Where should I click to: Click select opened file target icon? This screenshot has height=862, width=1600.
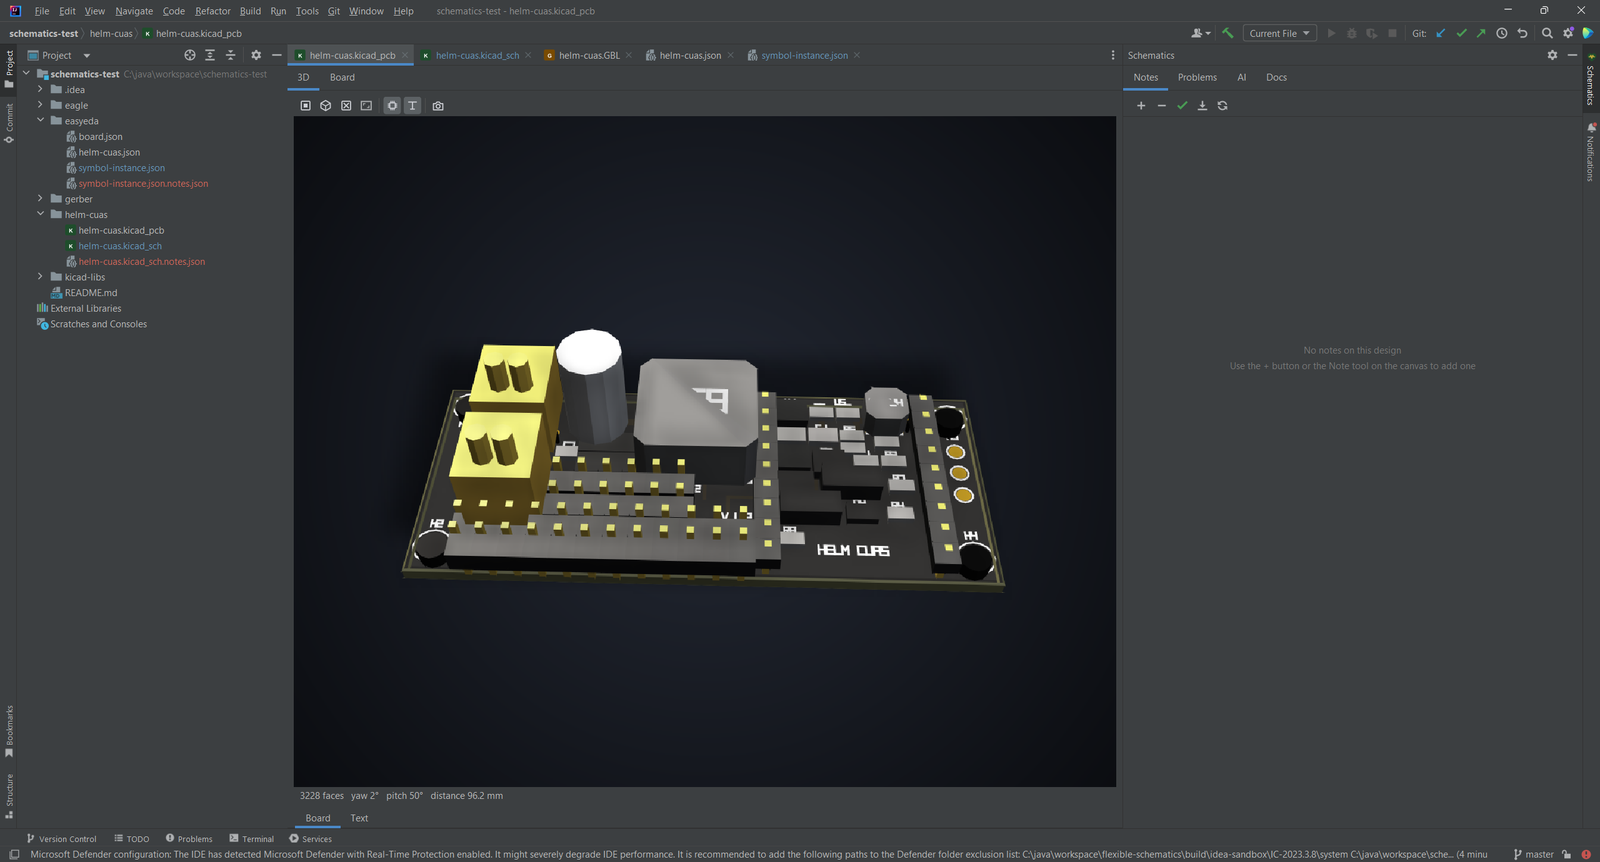click(x=190, y=55)
